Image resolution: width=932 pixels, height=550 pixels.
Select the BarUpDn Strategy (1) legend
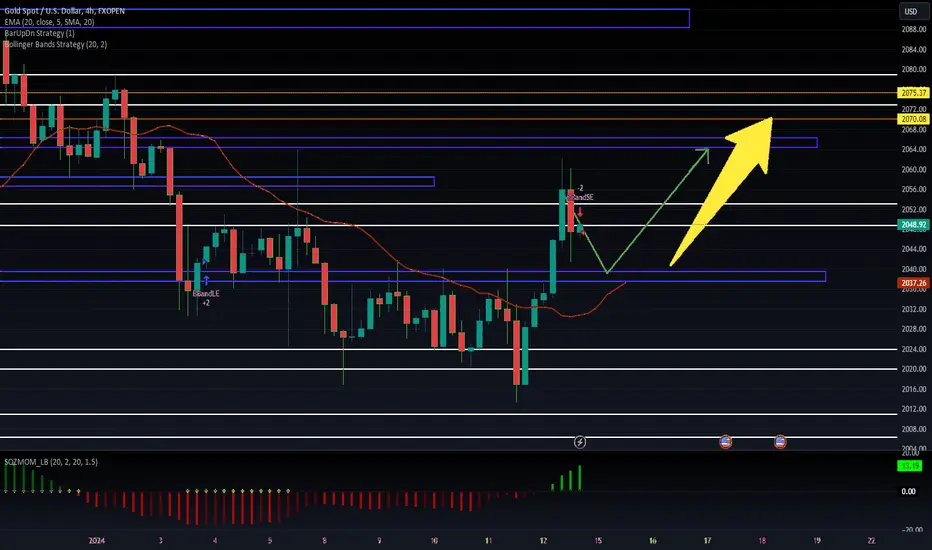pos(39,33)
